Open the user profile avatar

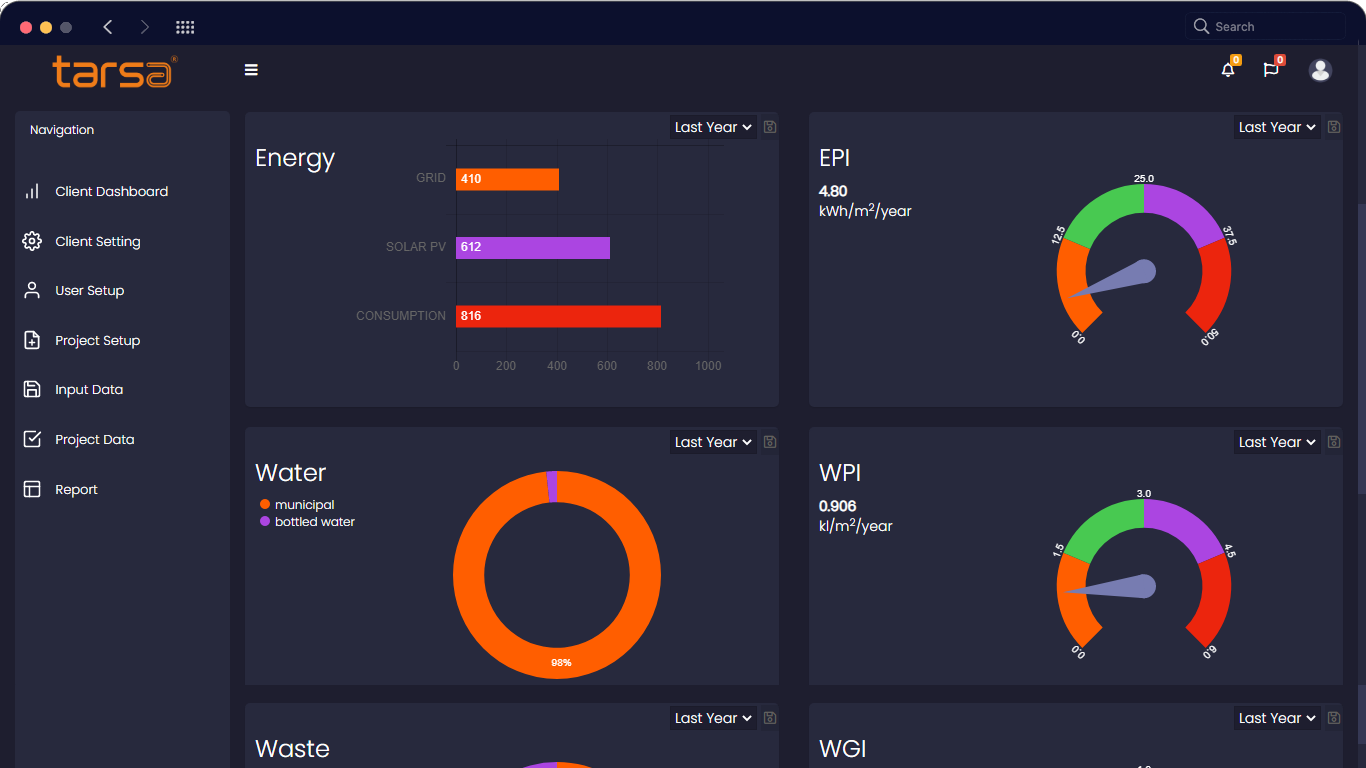pyautogui.click(x=1320, y=70)
